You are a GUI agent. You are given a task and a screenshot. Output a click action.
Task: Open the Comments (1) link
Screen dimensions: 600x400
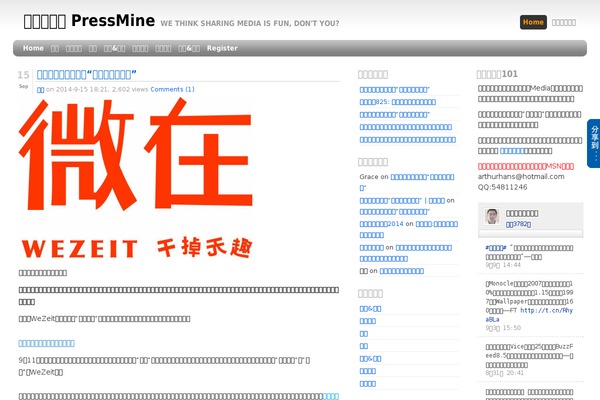click(172, 89)
